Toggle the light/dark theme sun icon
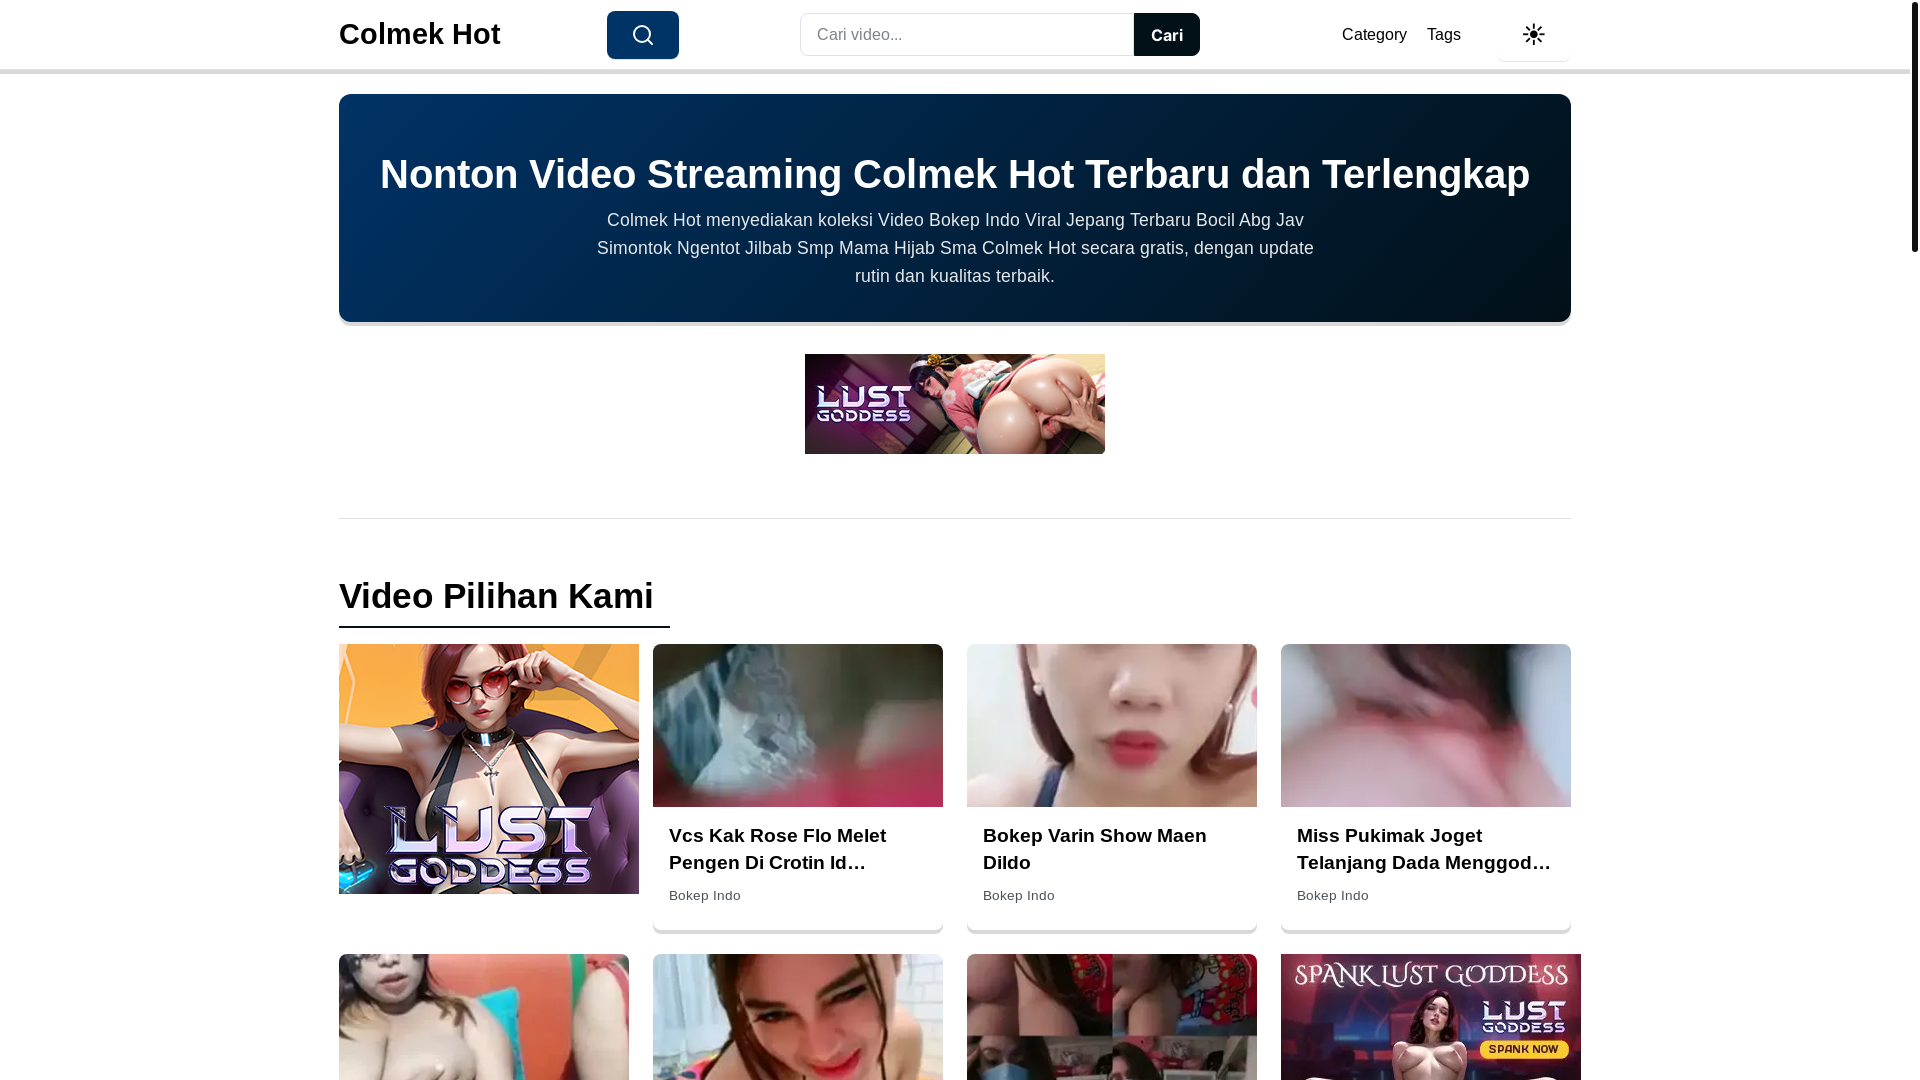This screenshot has width=1920, height=1080. 1533,34
